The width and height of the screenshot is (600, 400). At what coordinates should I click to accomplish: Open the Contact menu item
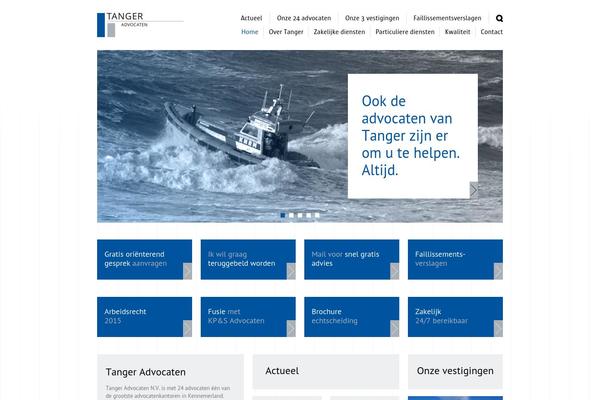coord(492,32)
